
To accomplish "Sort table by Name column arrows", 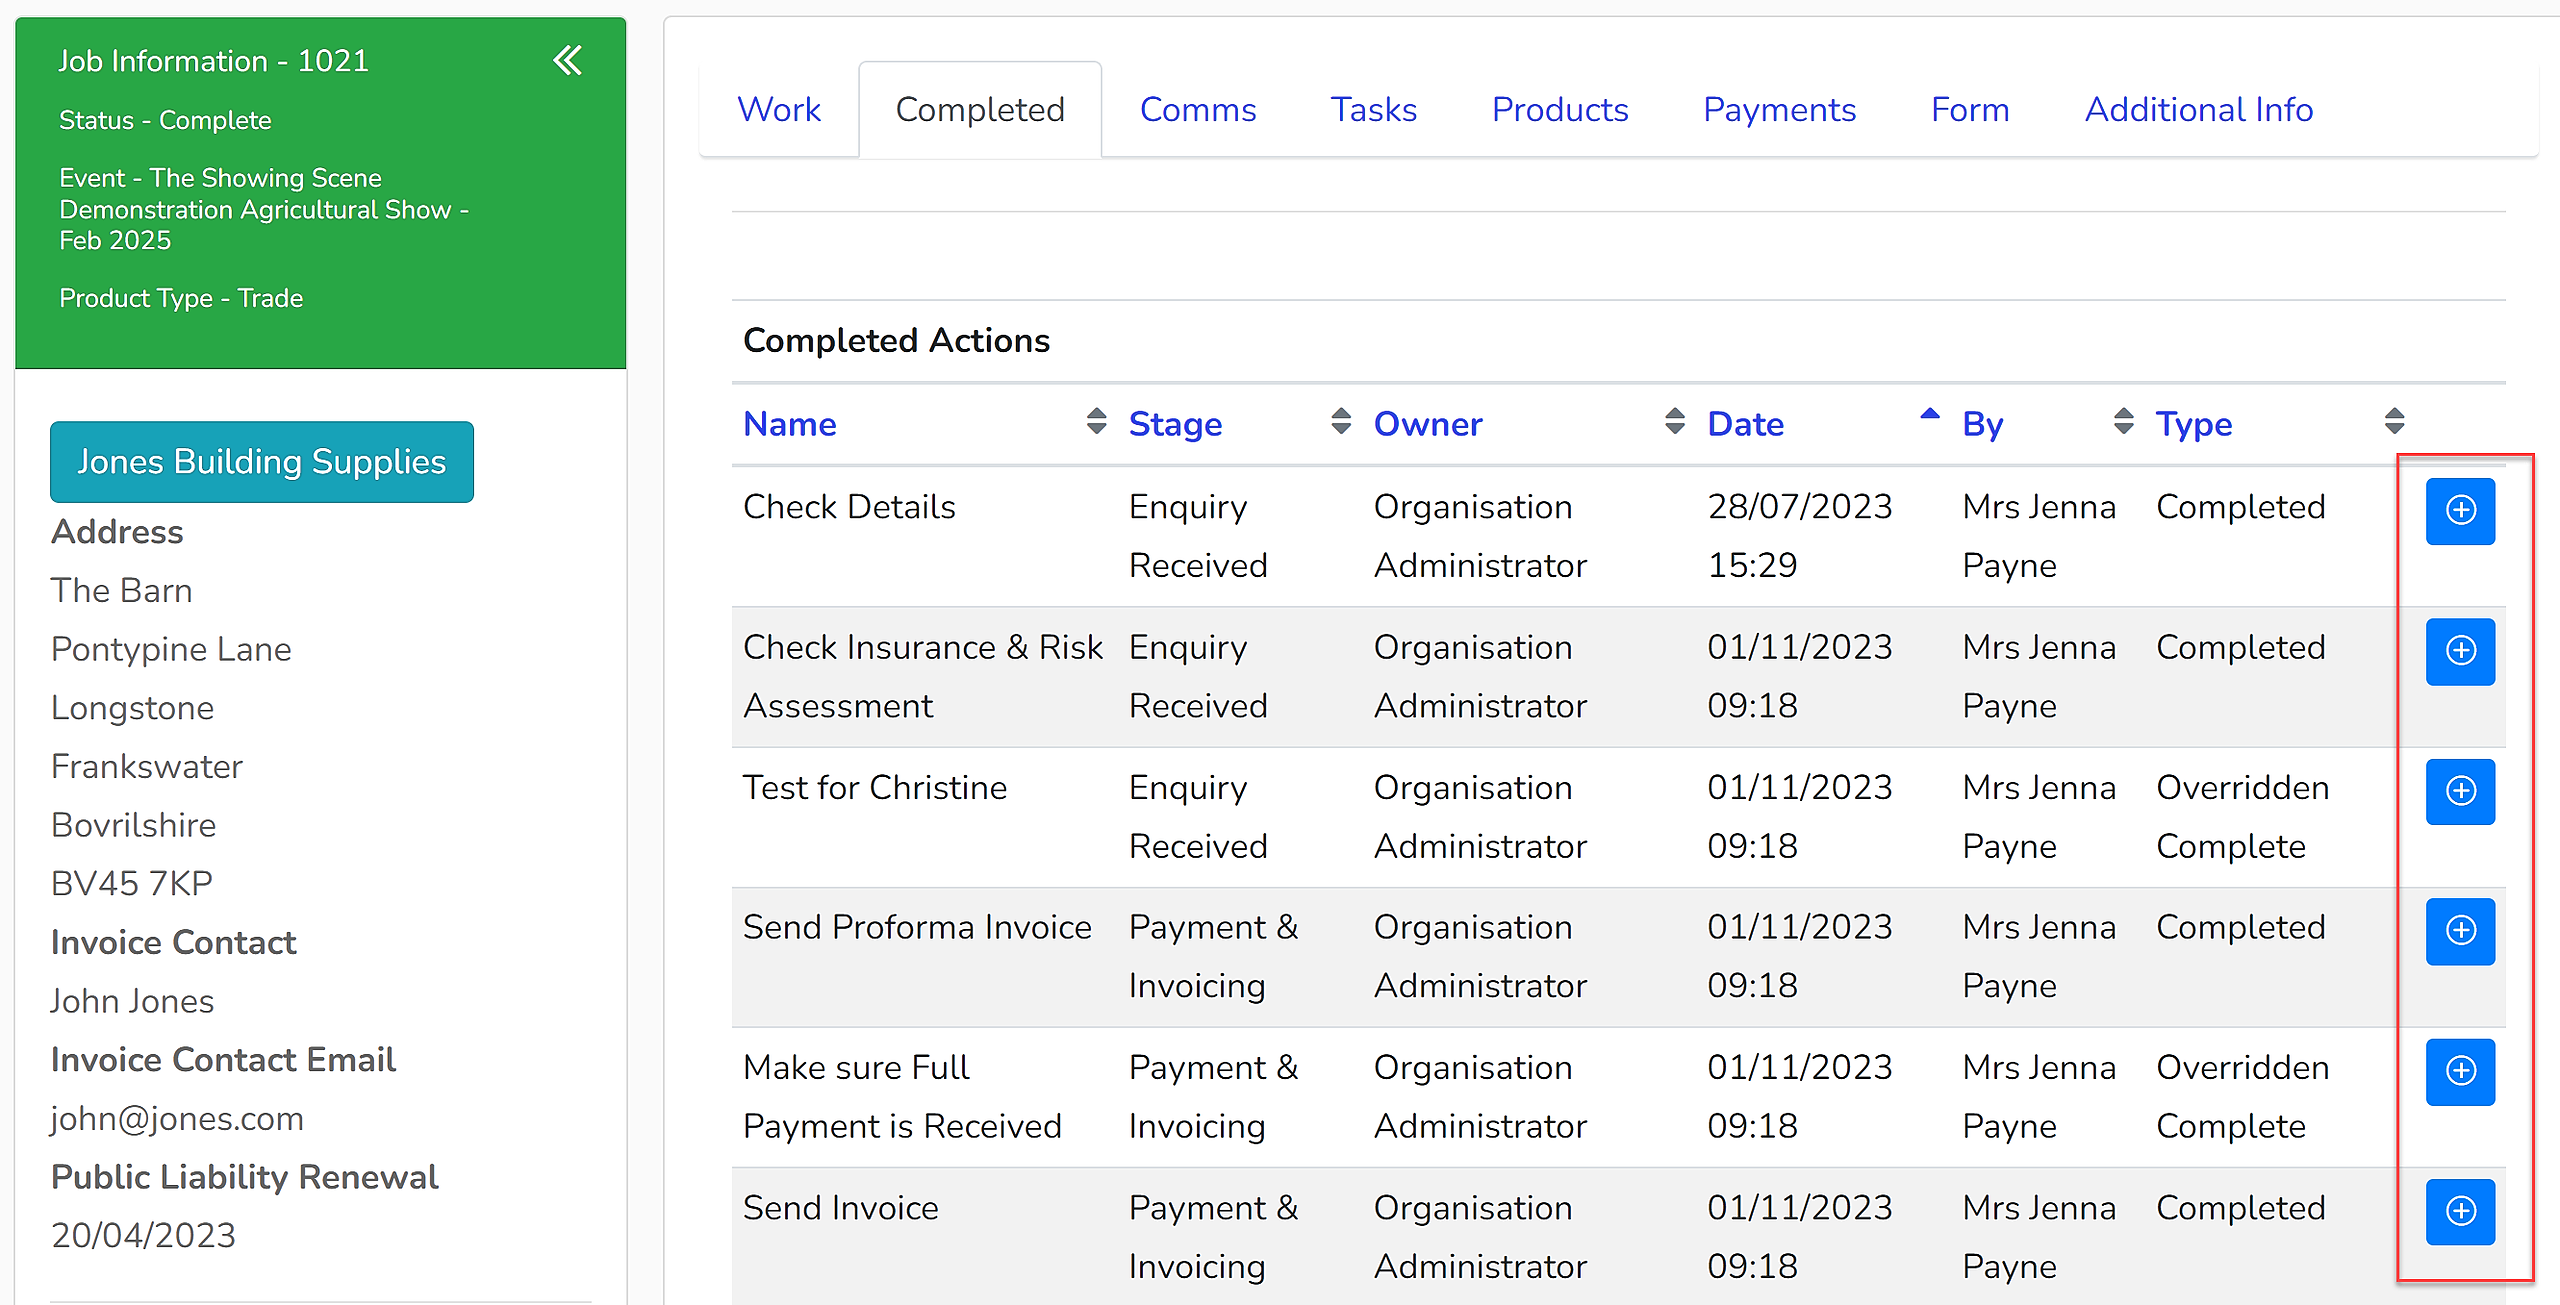I will pos(1096,421).
